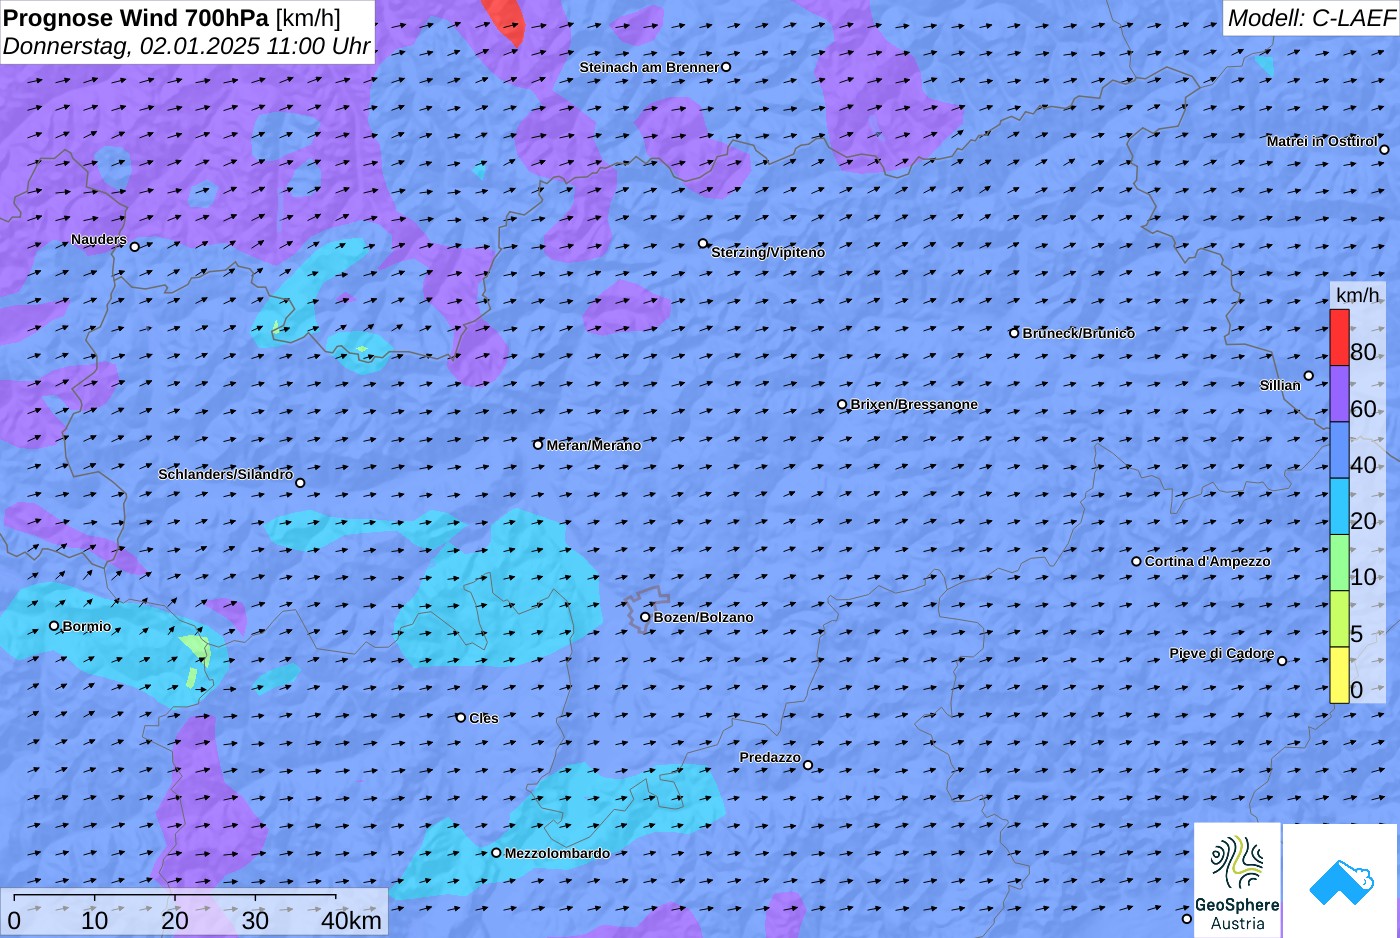Image resolution: width=1400 pixels, height=938 pixels.
Task: Click the Steinach am Brenner marker
Action: pos(726,67)
